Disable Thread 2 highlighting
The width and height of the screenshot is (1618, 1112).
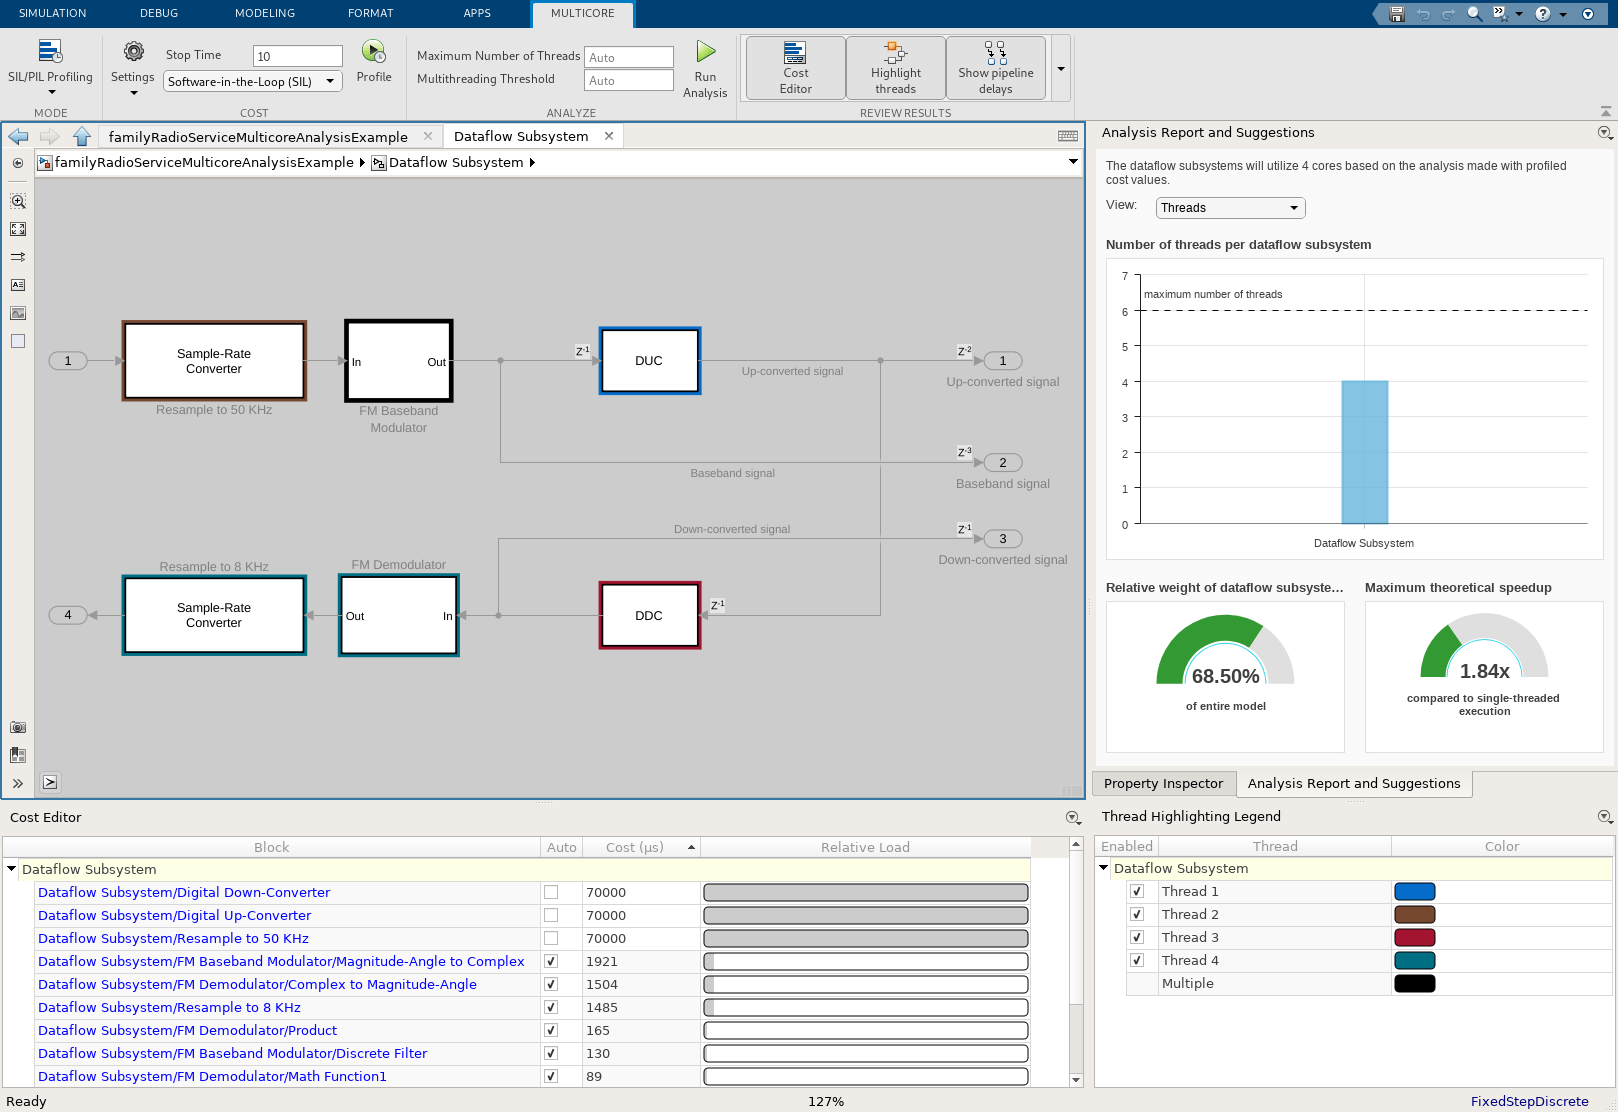(1137, 914)
